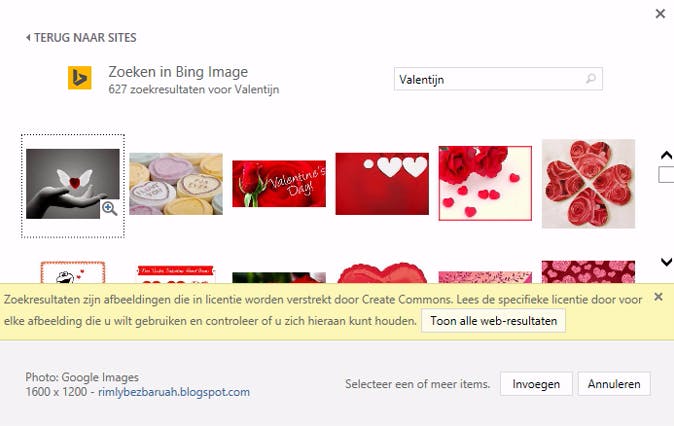Click the scrollbar thumb in results list
The width and height of the screenshot is (674, 426).
click(666, 175)
